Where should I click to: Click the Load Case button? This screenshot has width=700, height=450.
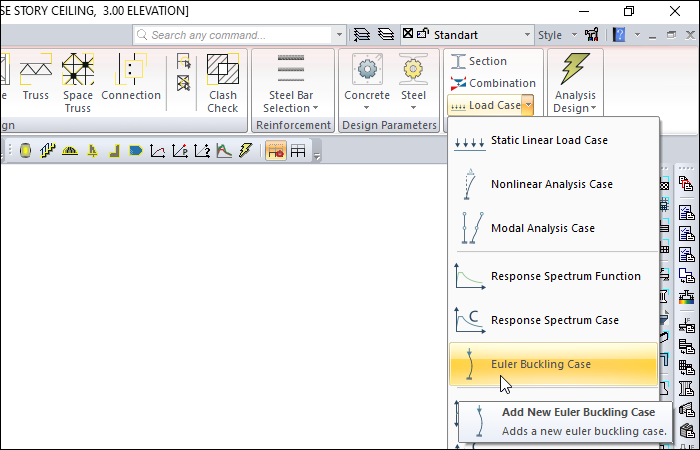coord(485,105)
